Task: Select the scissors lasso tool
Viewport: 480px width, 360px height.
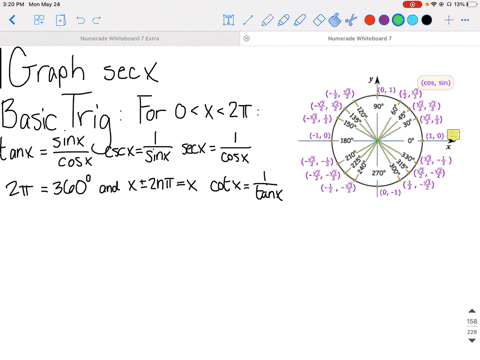Action: click(x=351, y=20)
